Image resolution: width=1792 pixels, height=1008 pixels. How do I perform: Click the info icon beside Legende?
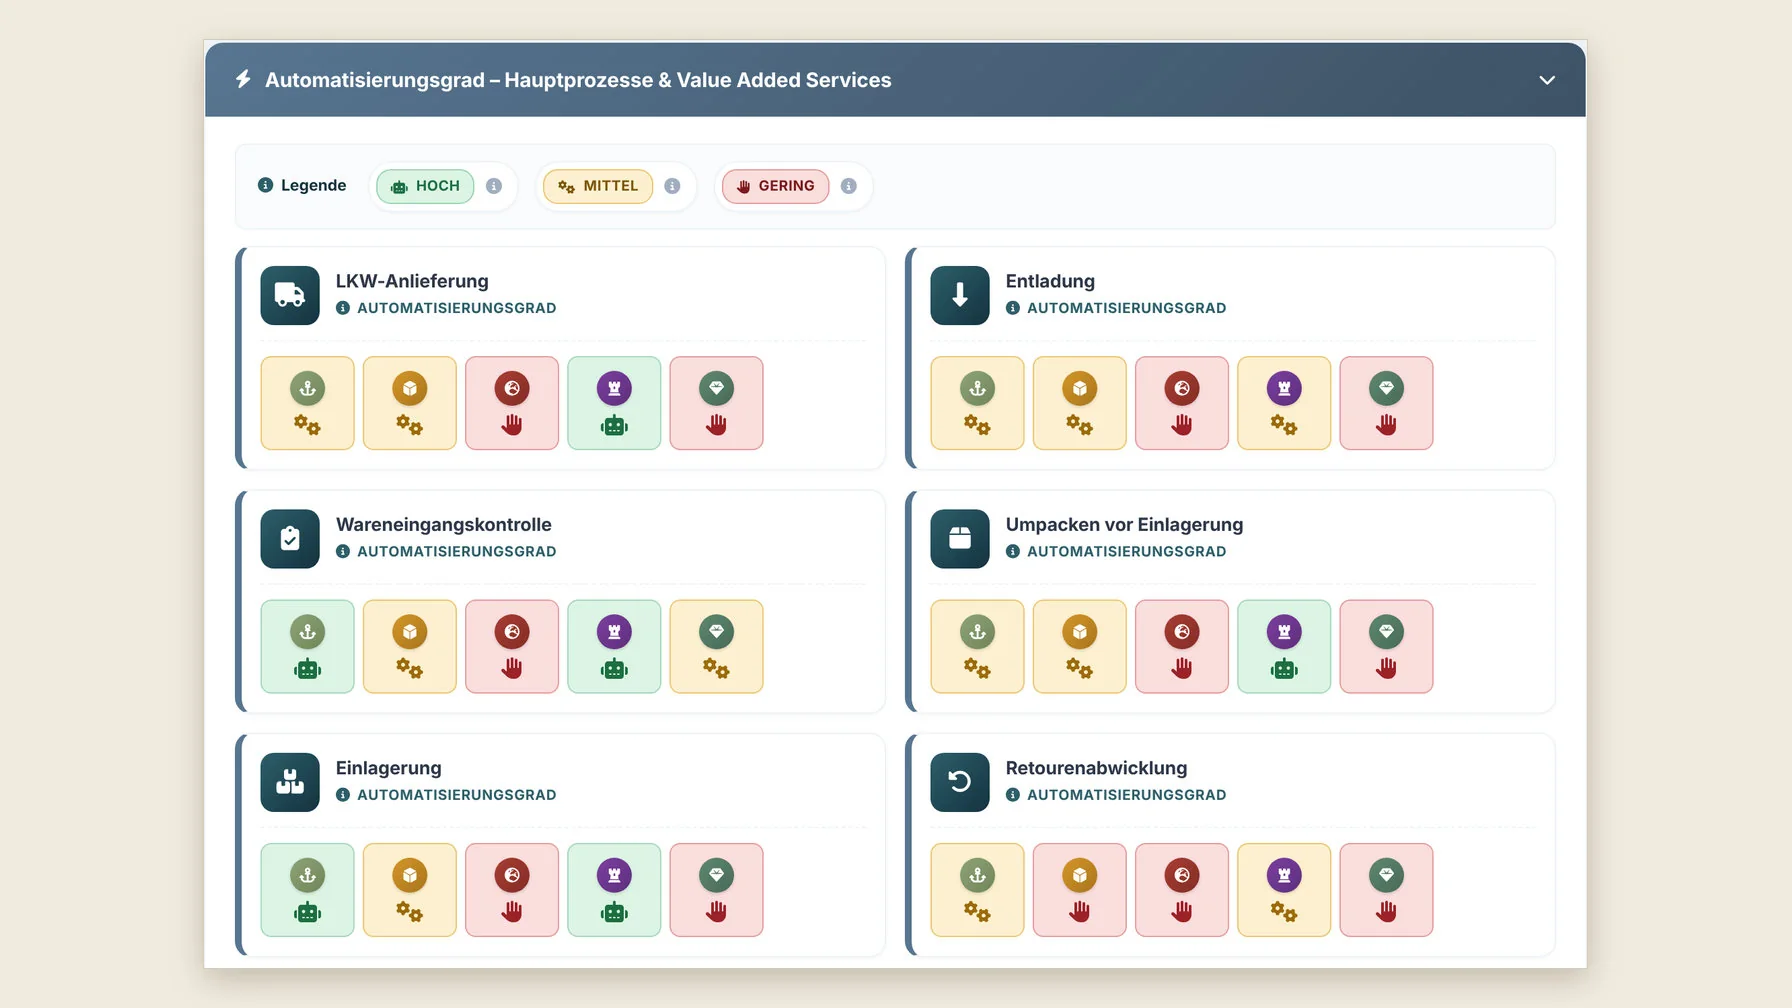[x=265, y=185]
